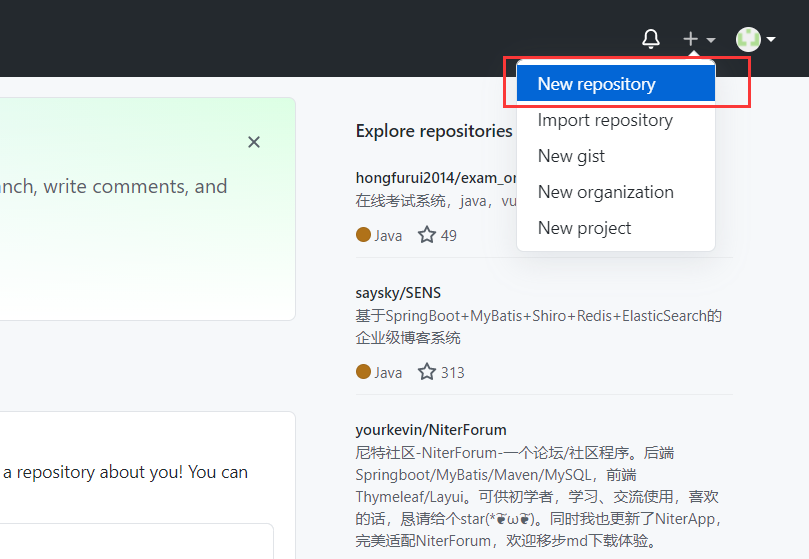809x559 pixels.
Task: Open hongfurui2014/exam_online repository link
Action: pos(435,178)
